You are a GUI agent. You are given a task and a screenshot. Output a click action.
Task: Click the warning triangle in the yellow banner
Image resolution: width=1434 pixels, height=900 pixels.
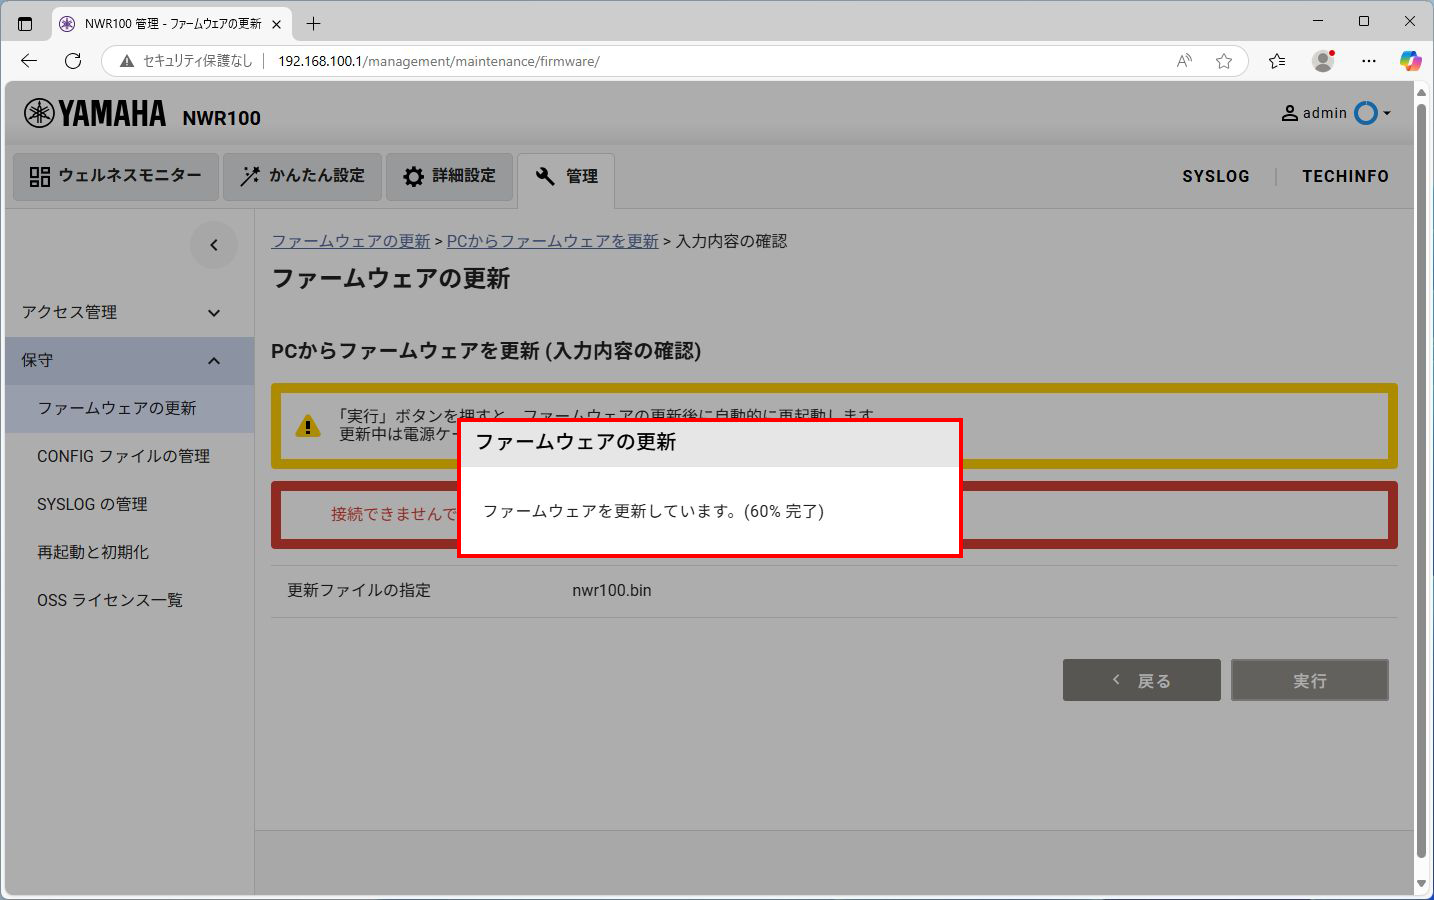pyautogui.click(x=306, y=426)
